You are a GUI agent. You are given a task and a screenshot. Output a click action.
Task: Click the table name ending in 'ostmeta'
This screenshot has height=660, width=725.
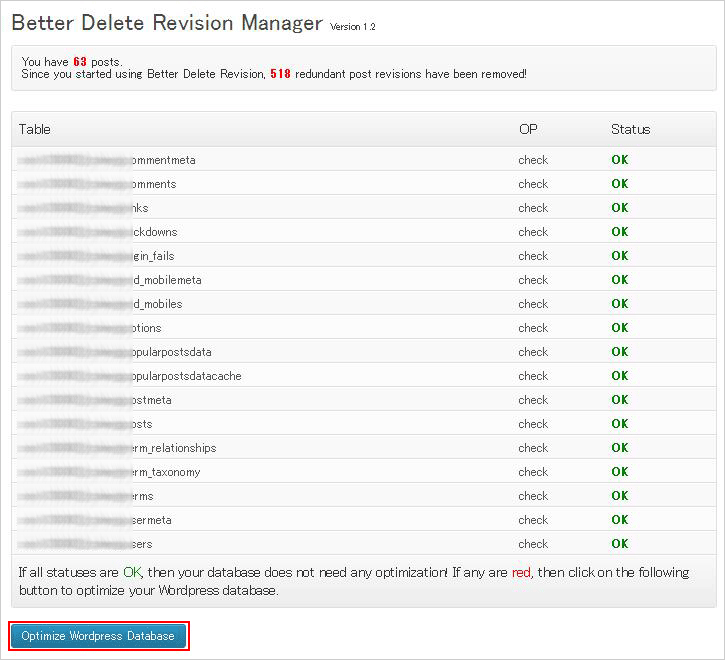(95, 401)
